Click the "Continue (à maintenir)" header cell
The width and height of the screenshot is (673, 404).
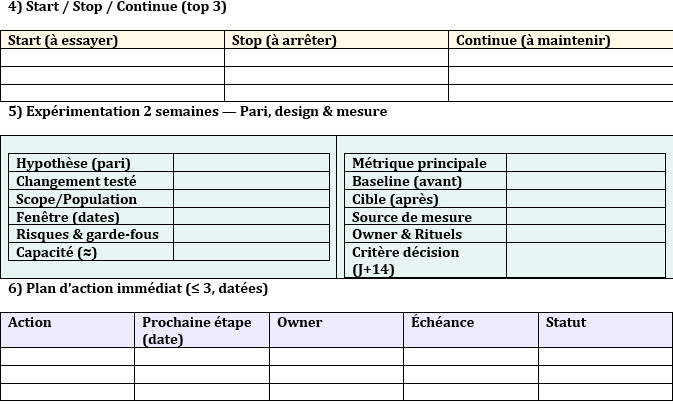pyautogui.click(x=560, y=41)
